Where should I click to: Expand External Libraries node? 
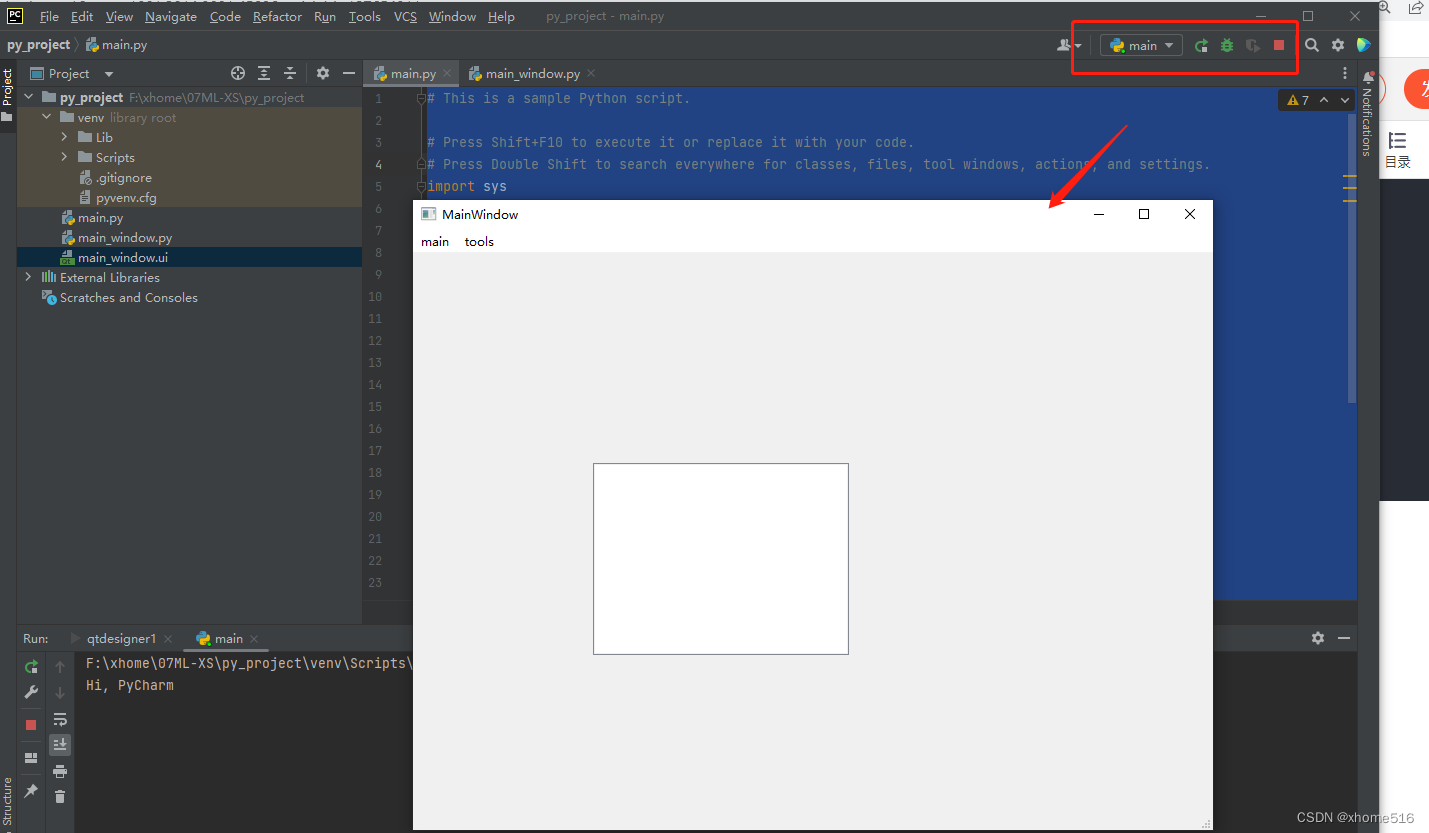(28, 277)
